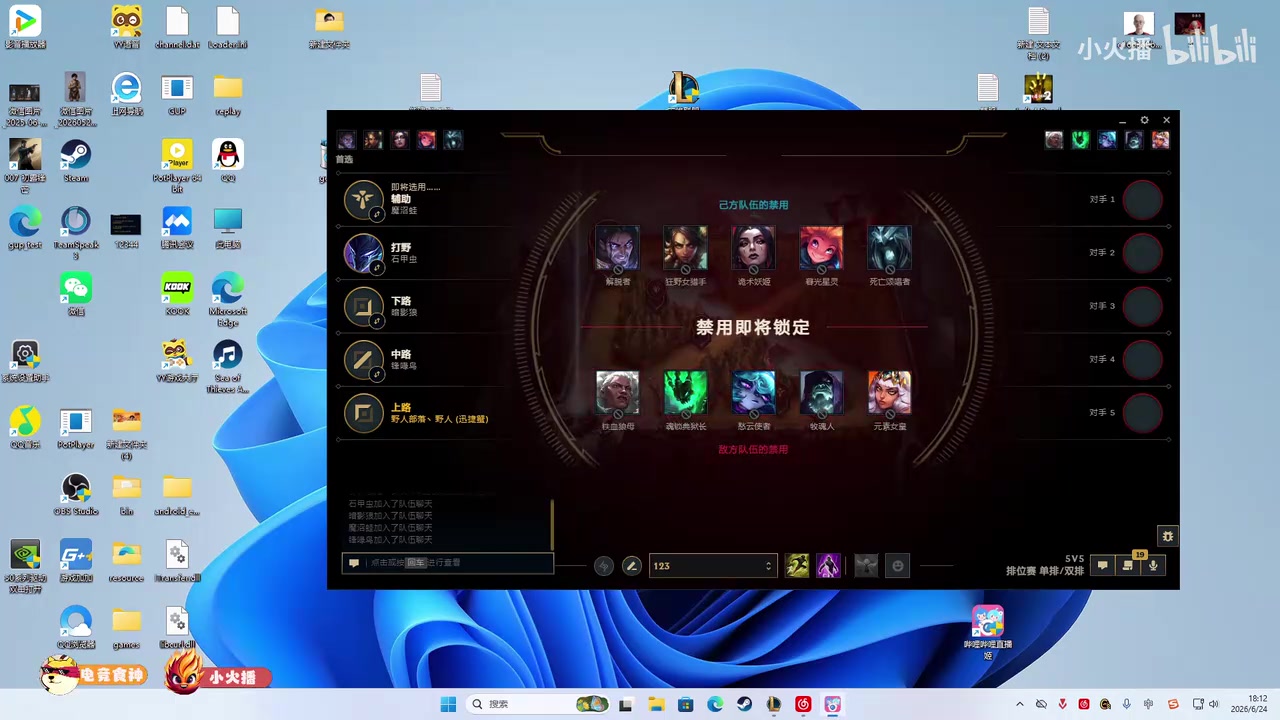Open missions icon with 19 badge
Viewport: 1280px width, 720px height.
pyautogui.click(x=1128, y=566)
